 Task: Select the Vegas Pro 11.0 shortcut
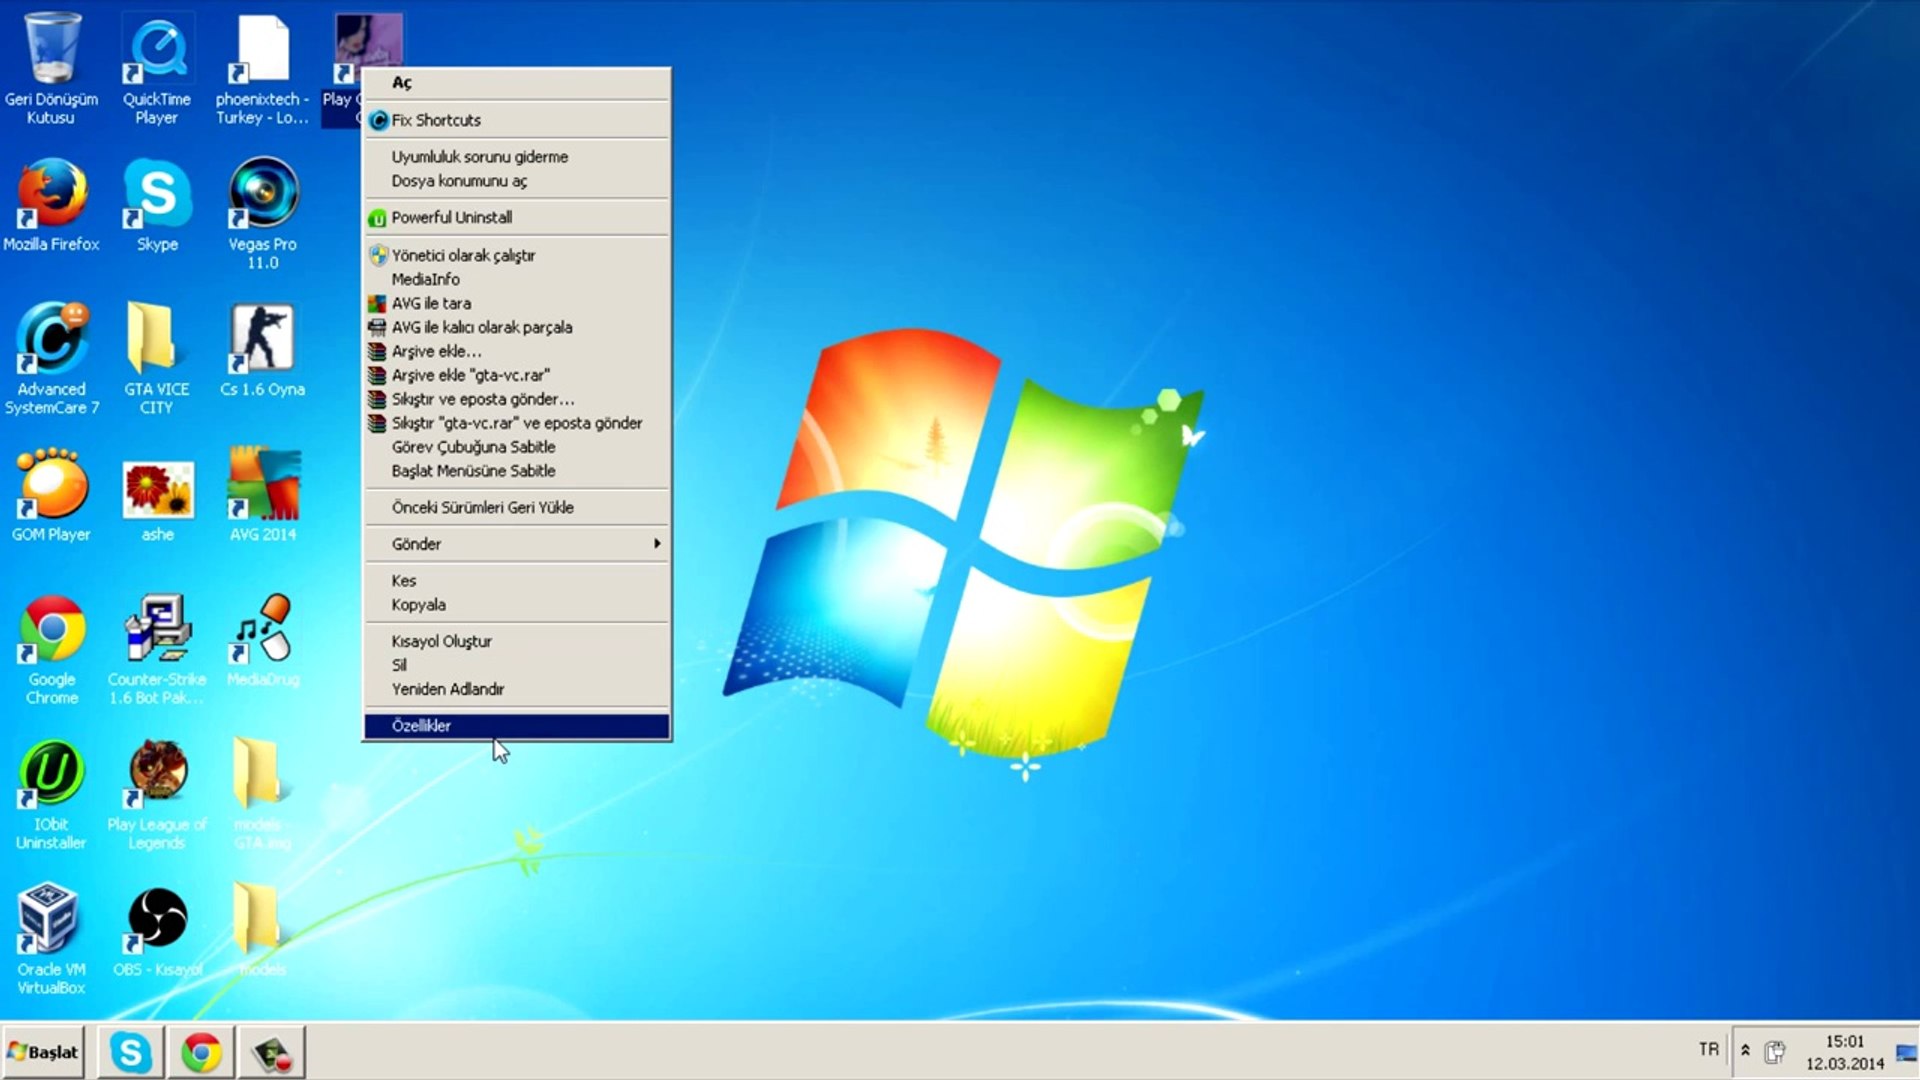[x=262, y=194]
